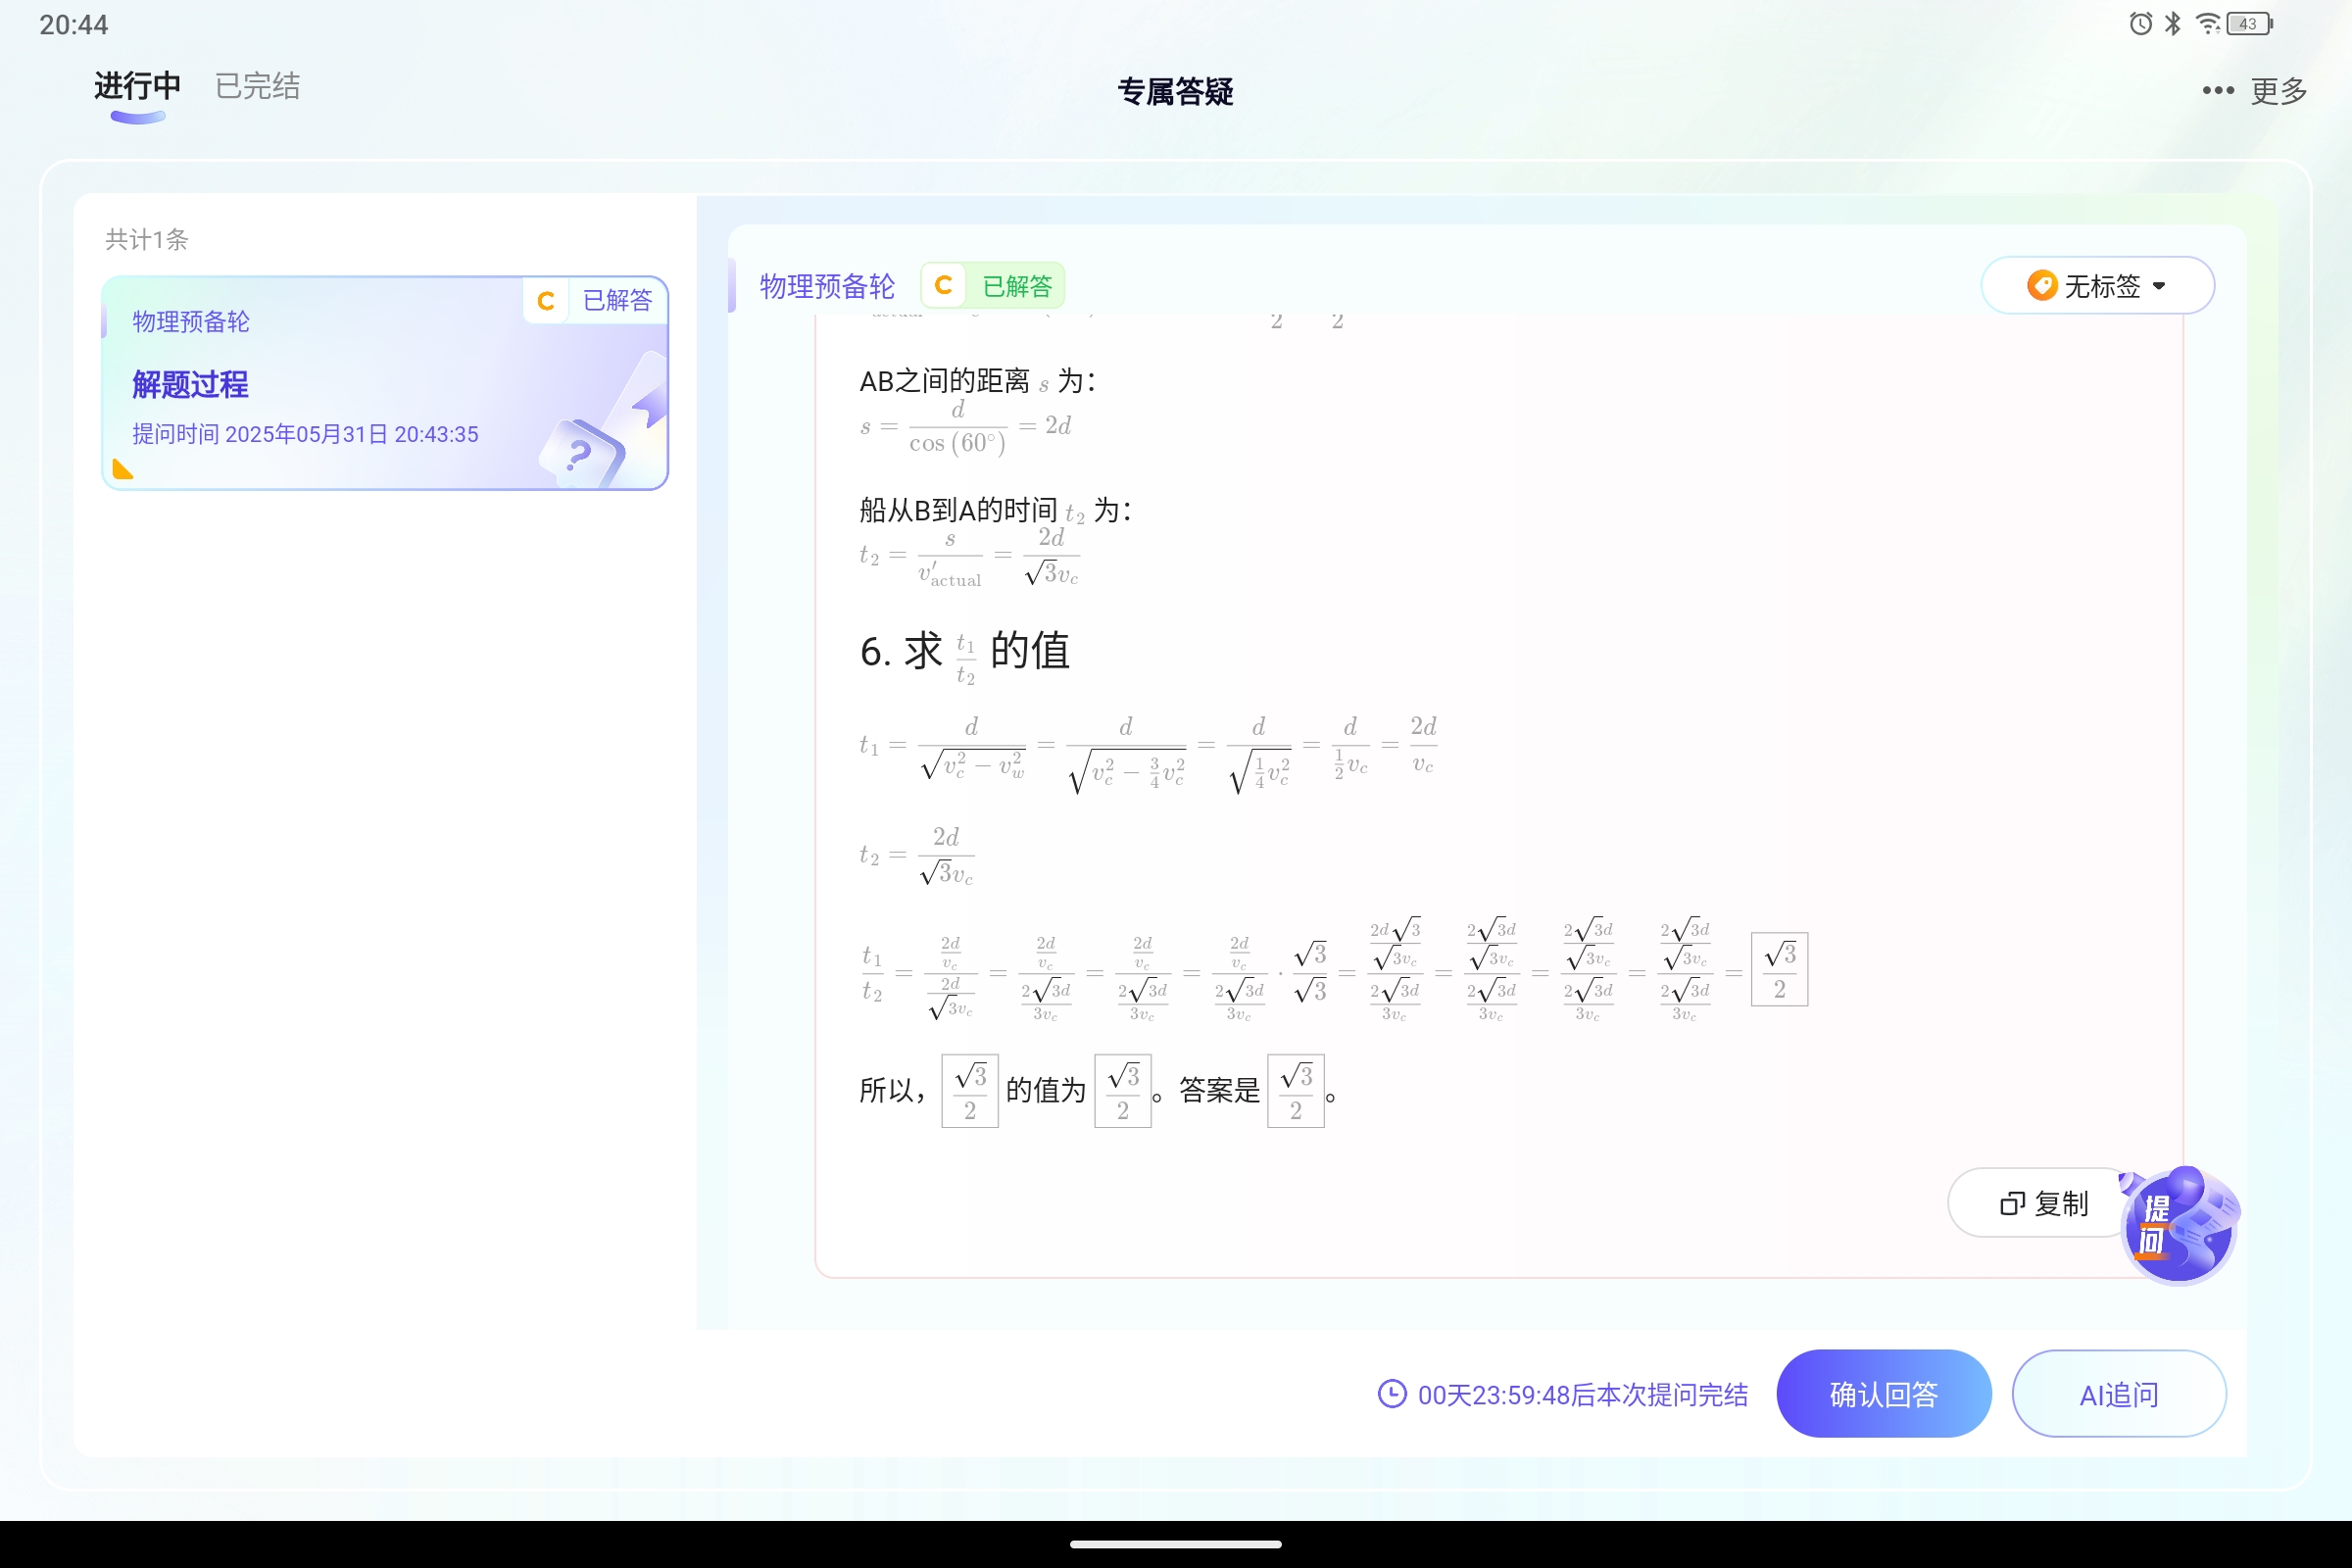Switch to the 进行中 tab
The height and width of the screenshot is (1568, 2352).
(137, 87)
